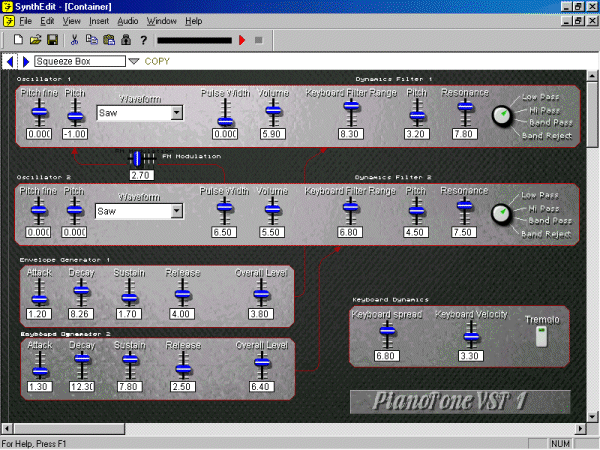
Task: Click the New file toolbar icon
Action: 18,40
